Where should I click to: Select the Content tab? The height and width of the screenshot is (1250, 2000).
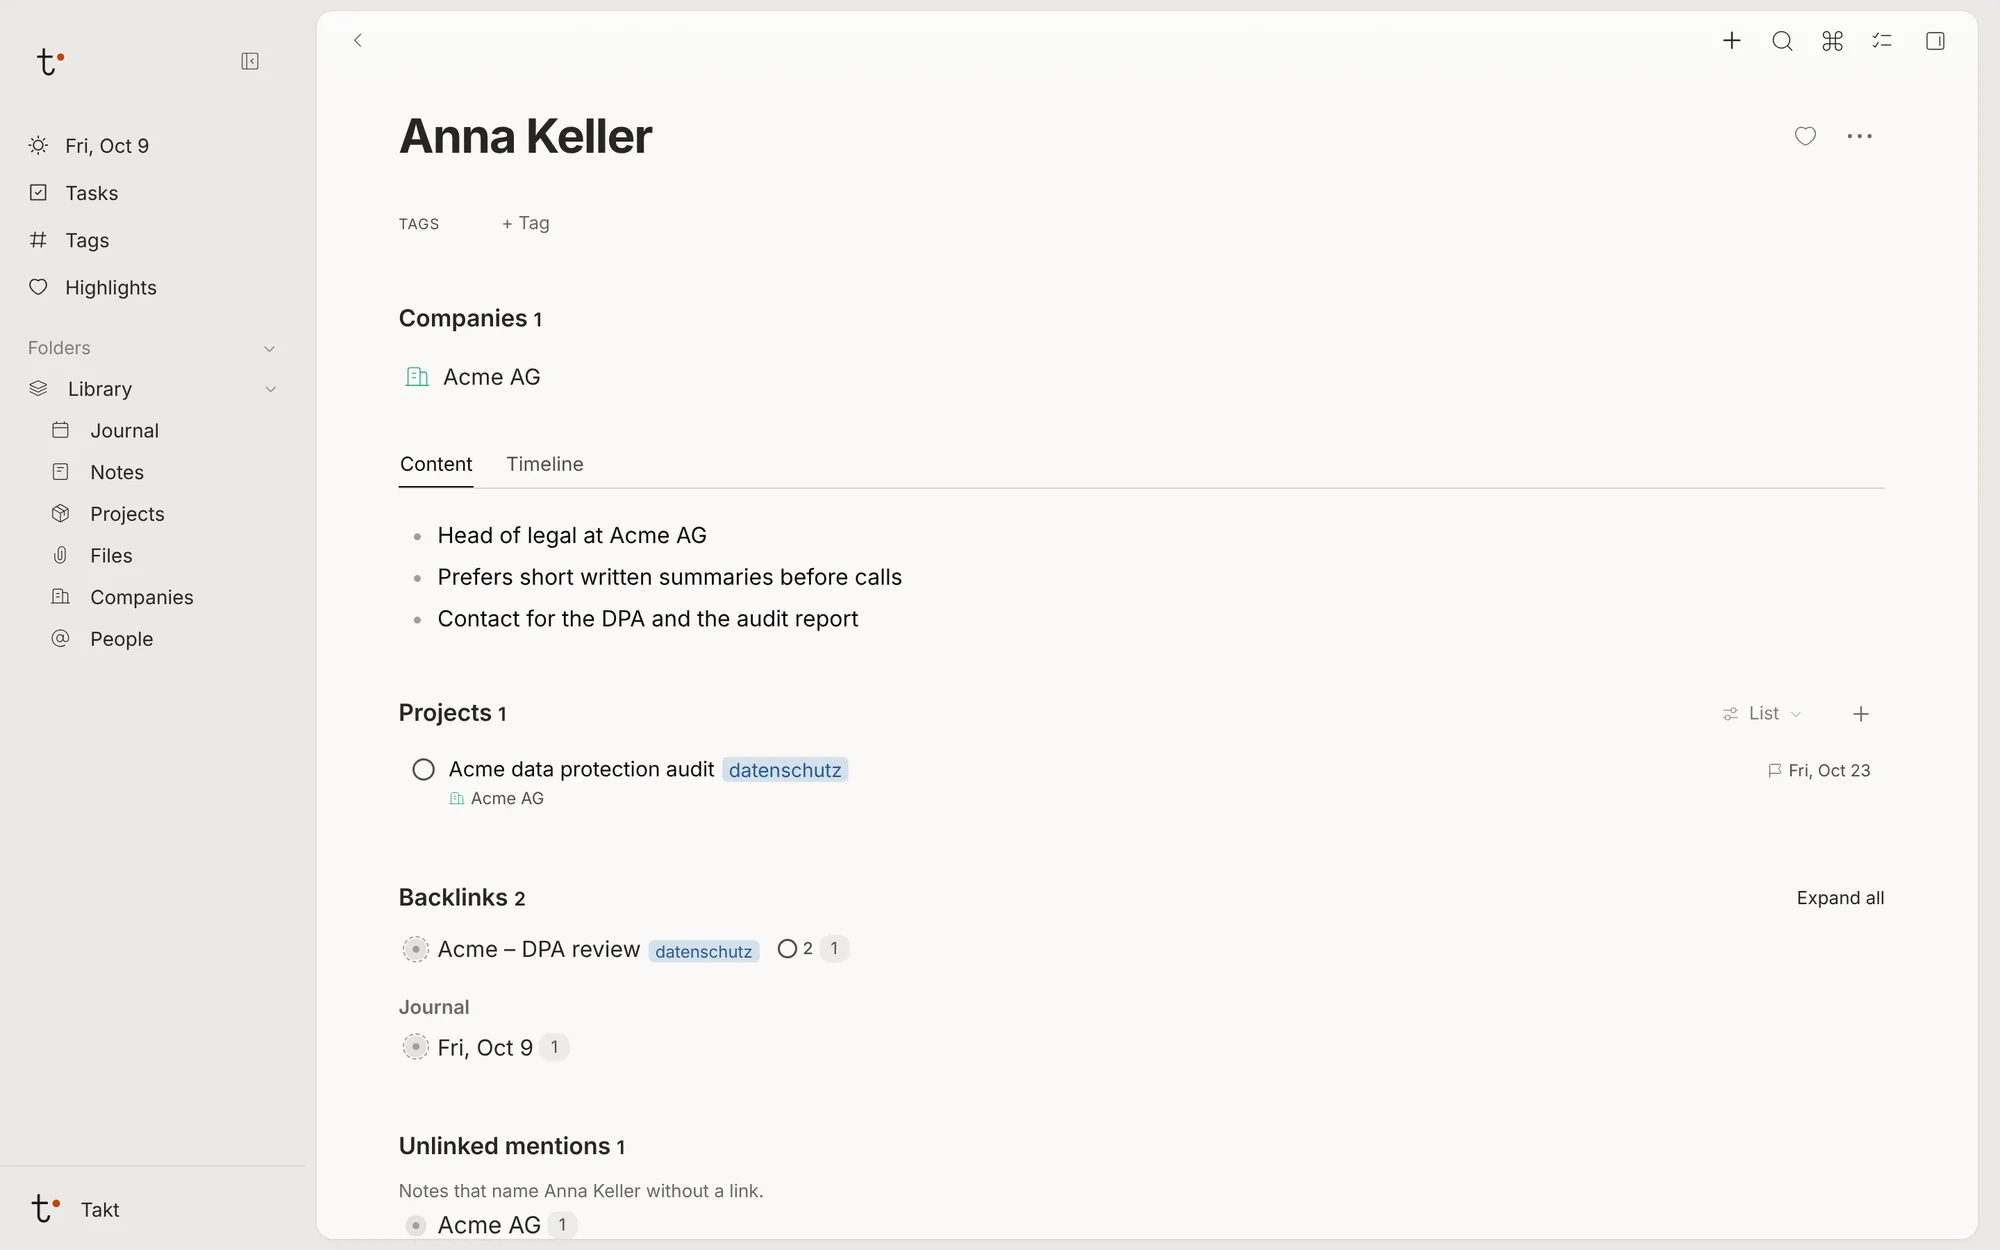click(x=436, y=464)
